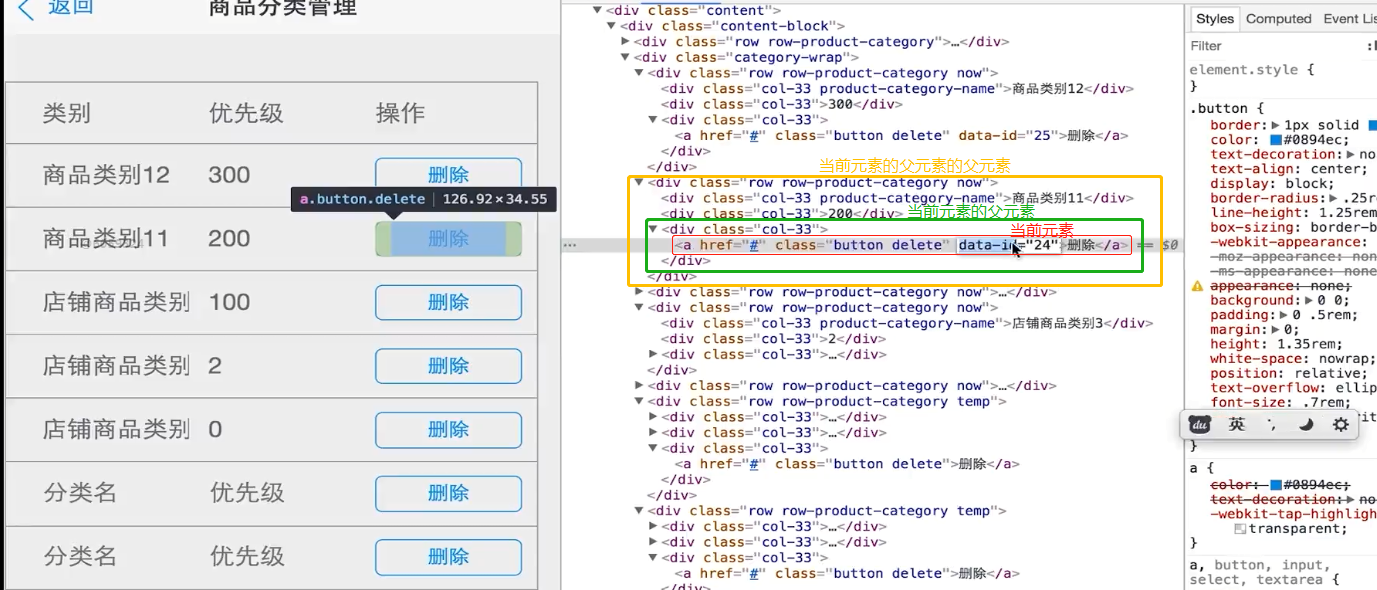Click the white-space: nowrap declaration
Image resolution: width=1377 pixels, height=590 pixels.
point(1293,359)
